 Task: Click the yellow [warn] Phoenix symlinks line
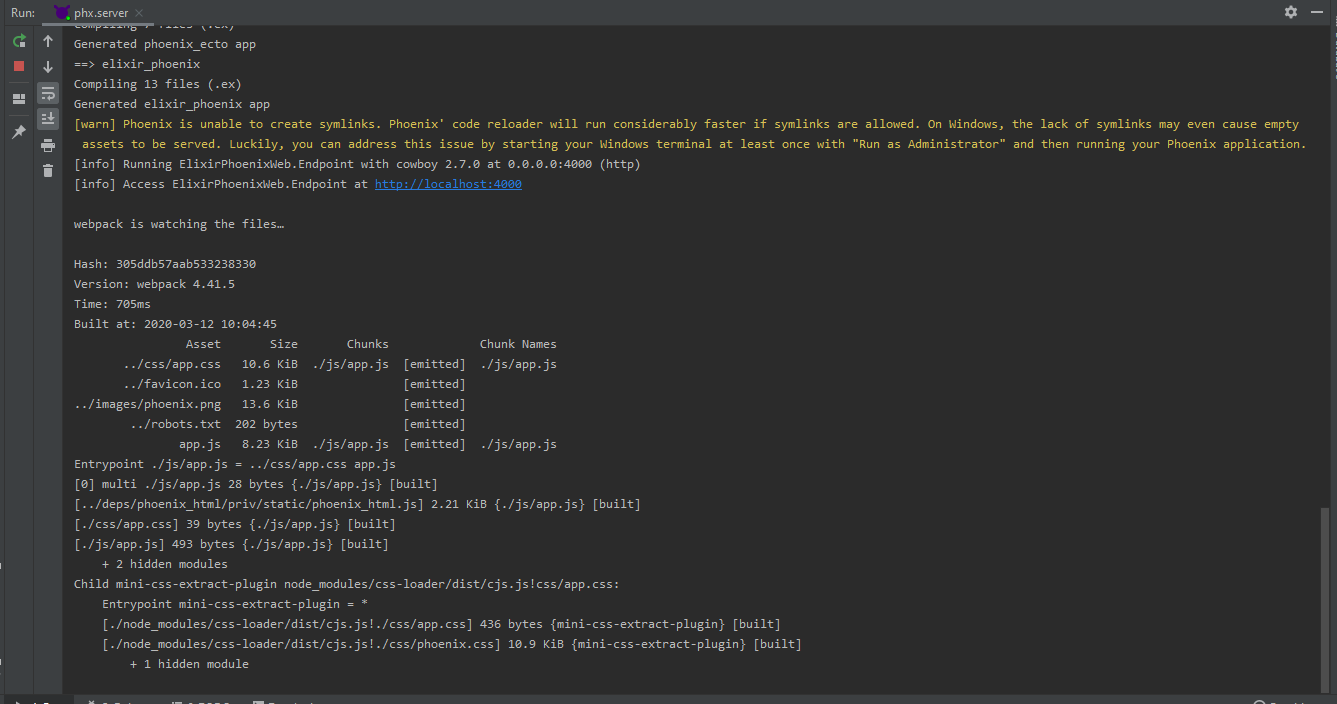[x=686, y=124]
